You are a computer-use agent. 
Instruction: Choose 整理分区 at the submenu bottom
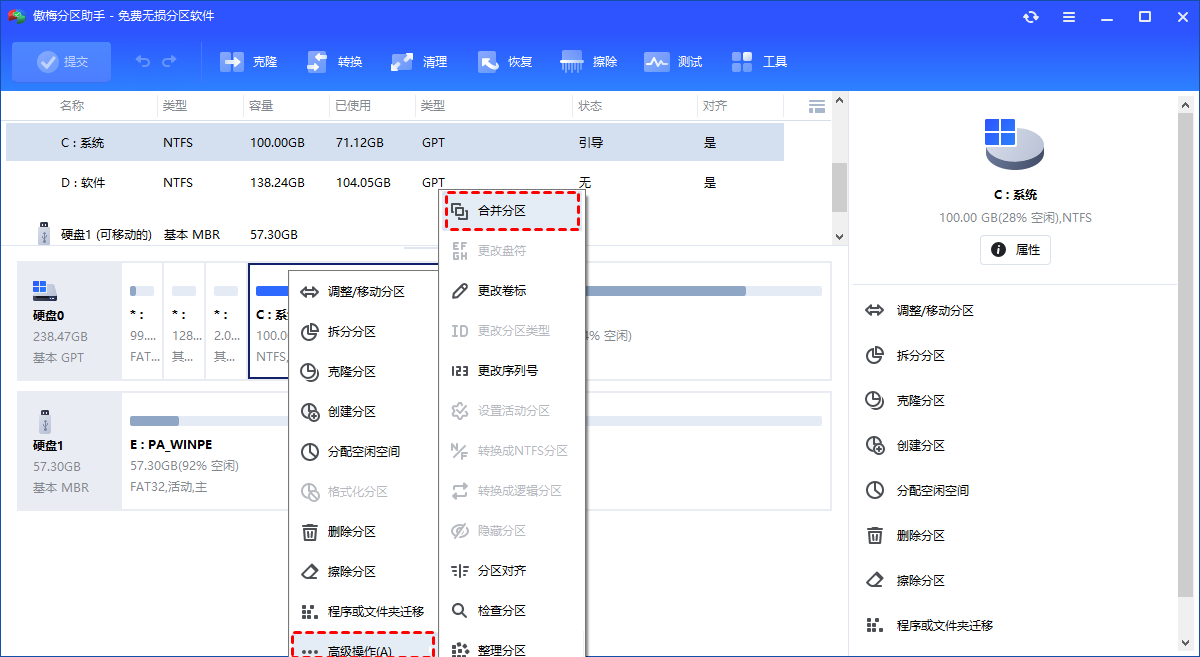click(500, 649)
